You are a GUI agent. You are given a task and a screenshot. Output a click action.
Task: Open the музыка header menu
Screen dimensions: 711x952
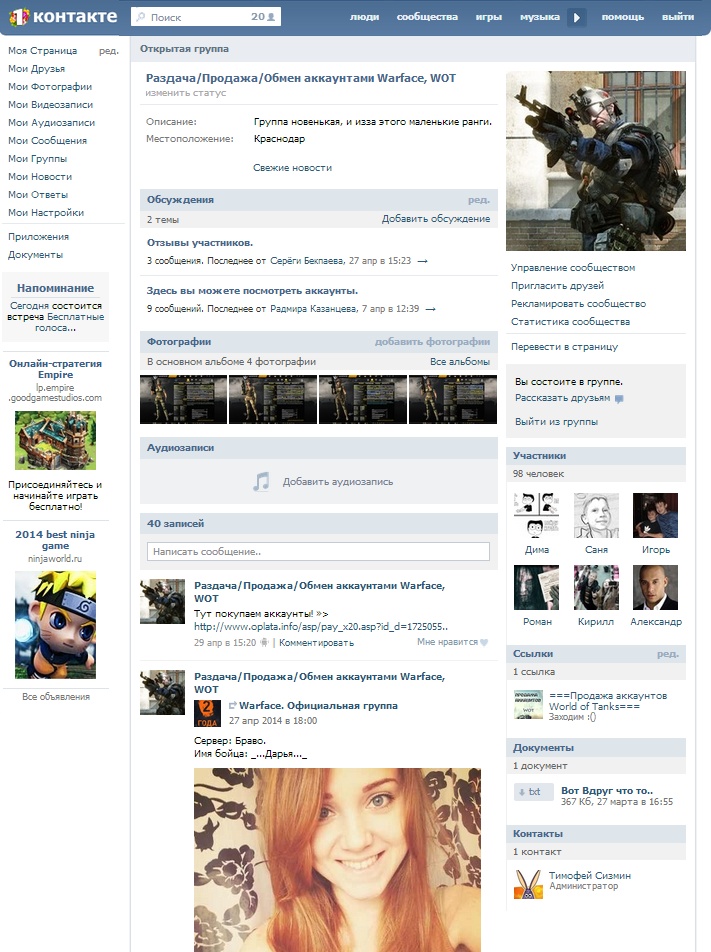(x=540, y=17)
